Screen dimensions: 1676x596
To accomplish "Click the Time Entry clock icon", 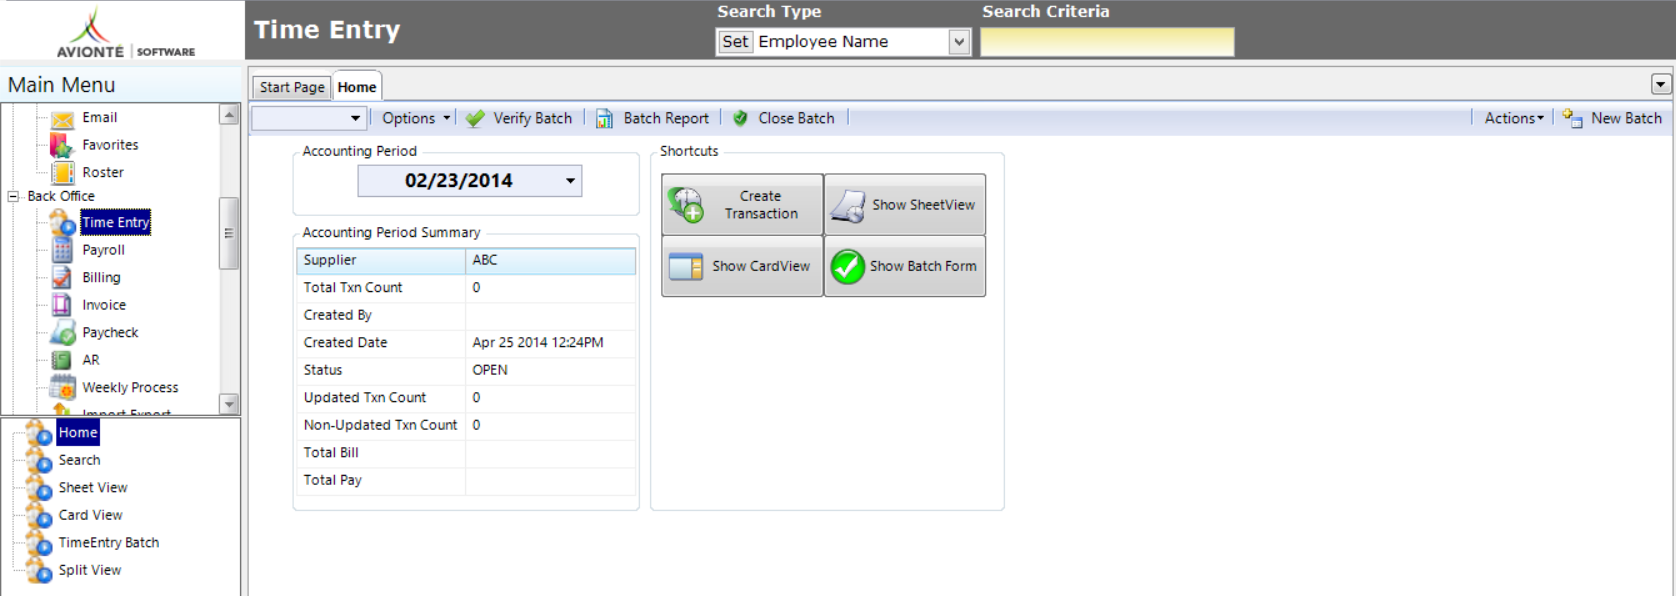I will coord(63,222).
